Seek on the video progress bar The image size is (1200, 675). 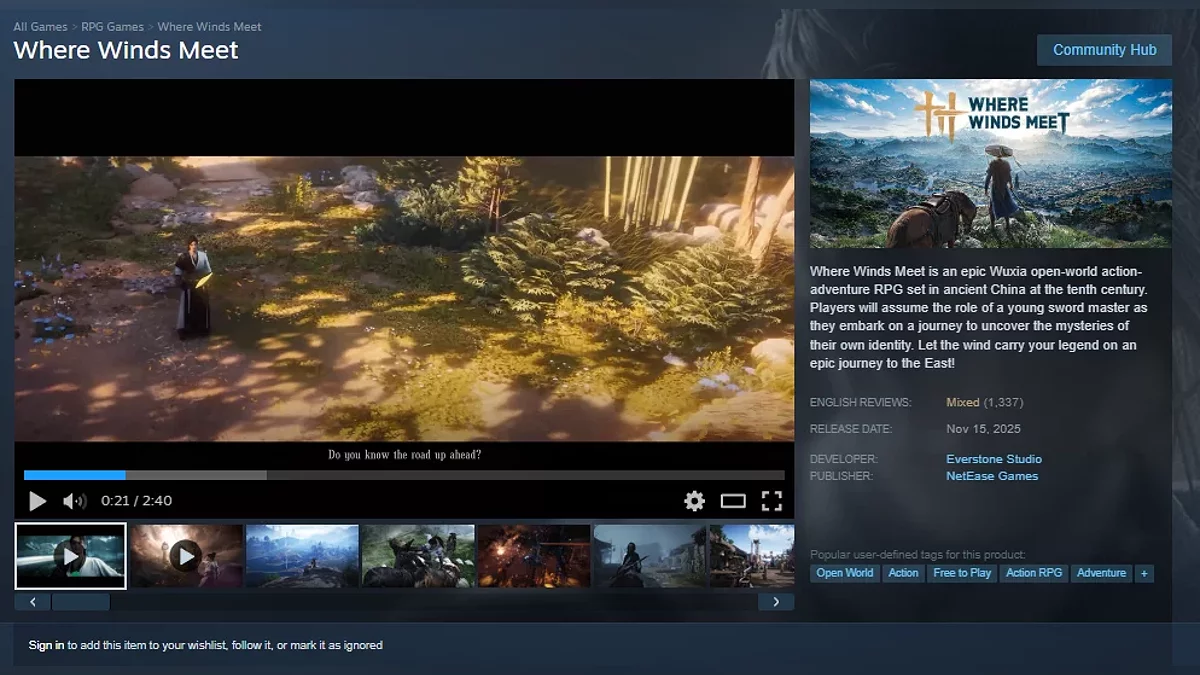click(404, 475)
